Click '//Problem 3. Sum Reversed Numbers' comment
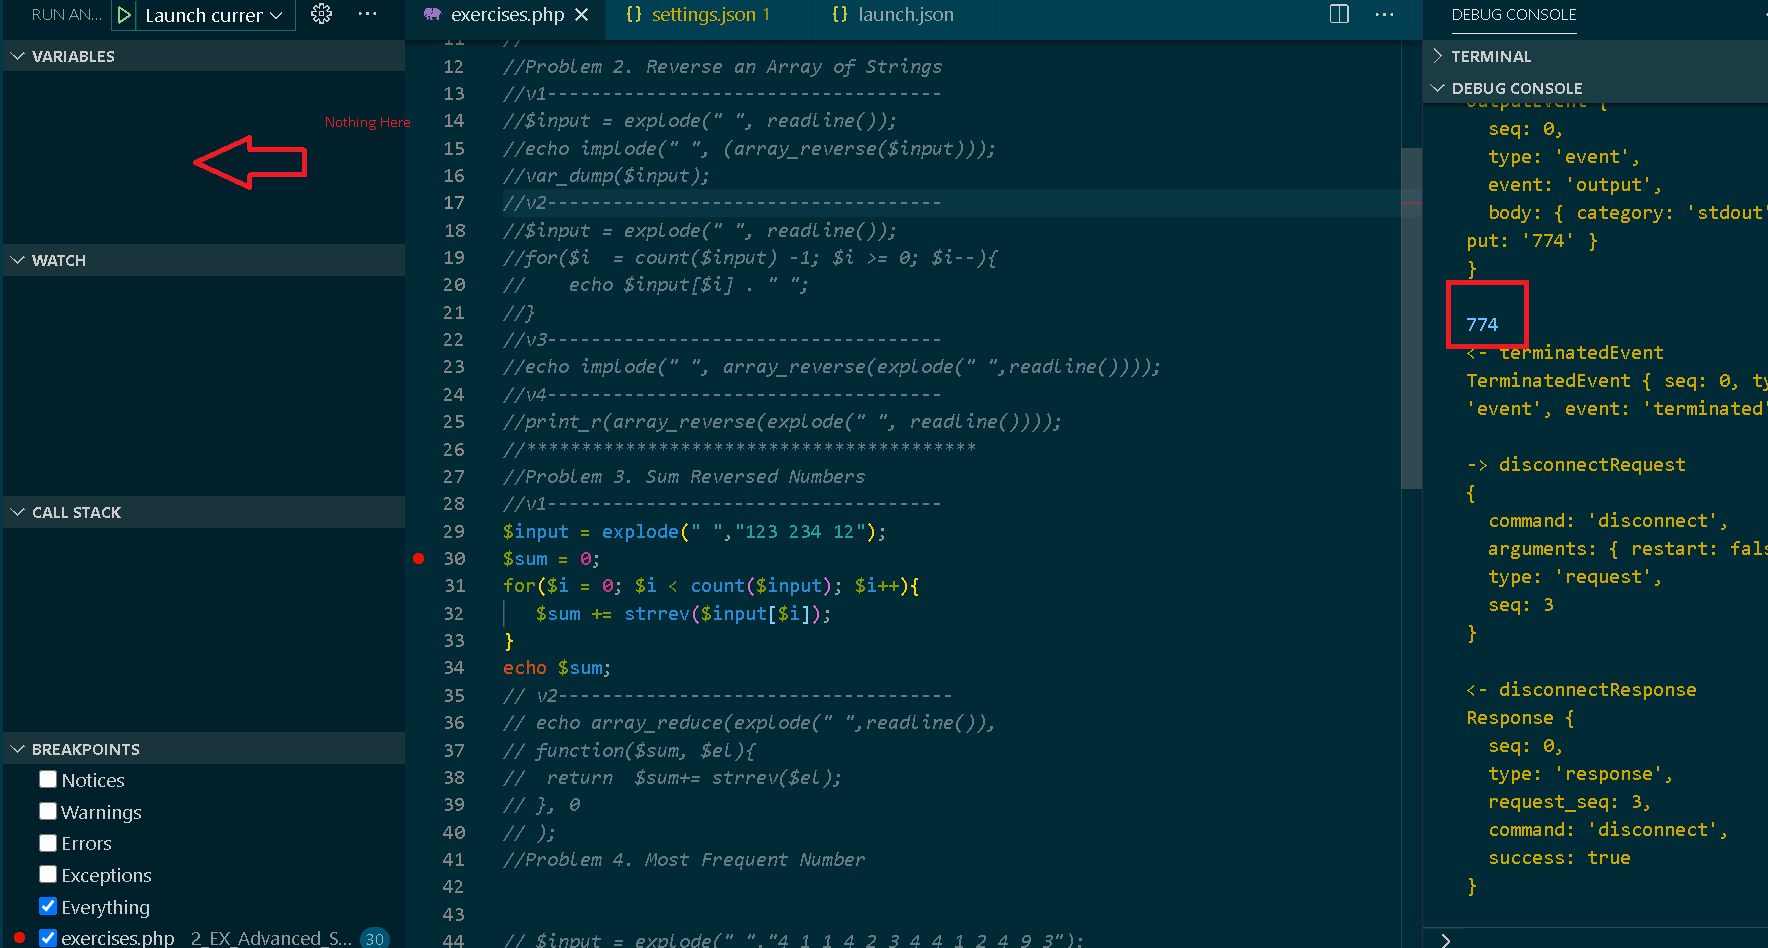 684,476
